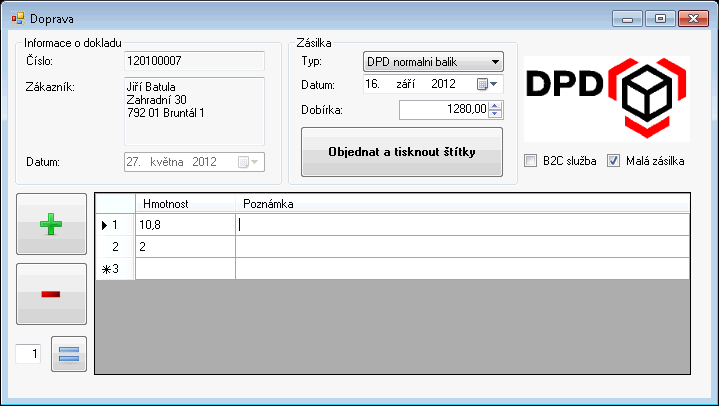
Task: Click the Doprava window icon in title bar
Action: click(x=18, y=18)
